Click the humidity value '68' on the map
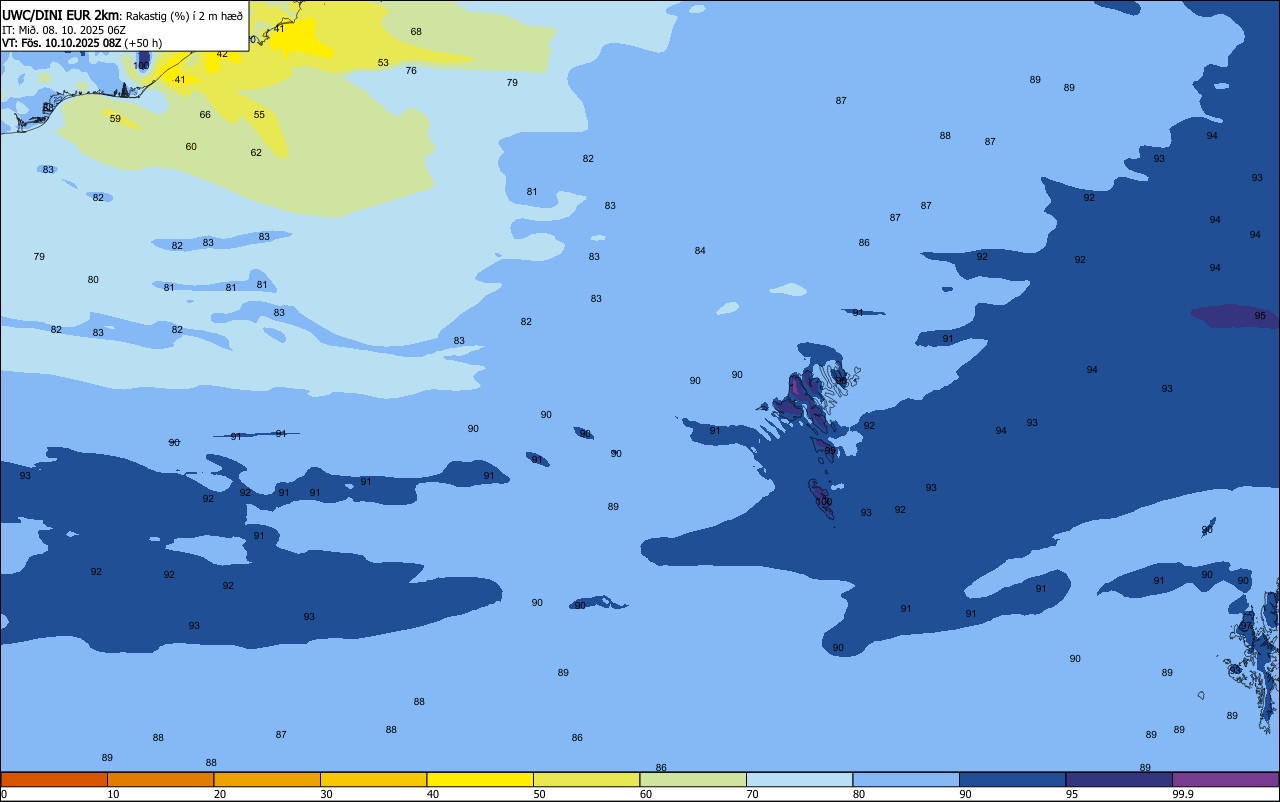1280x802 pixels. point(416,32)
